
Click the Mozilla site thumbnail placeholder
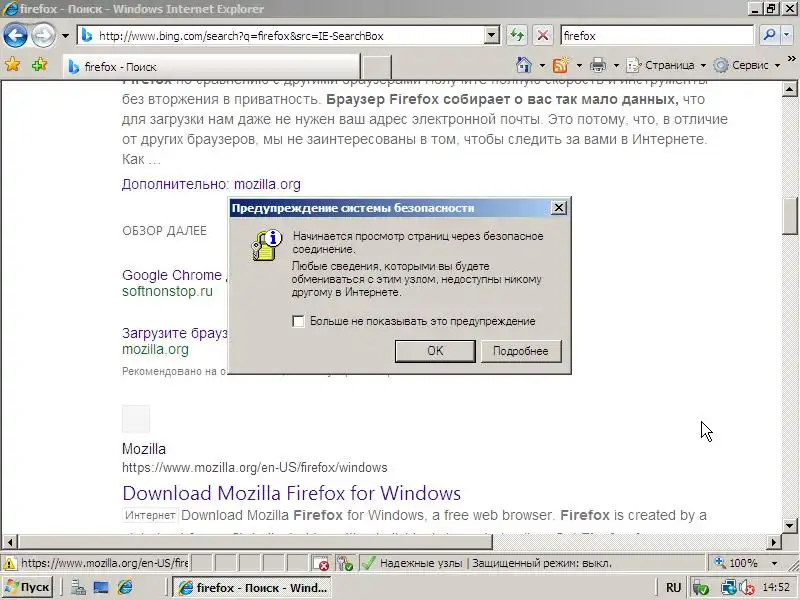coord(136,419)
